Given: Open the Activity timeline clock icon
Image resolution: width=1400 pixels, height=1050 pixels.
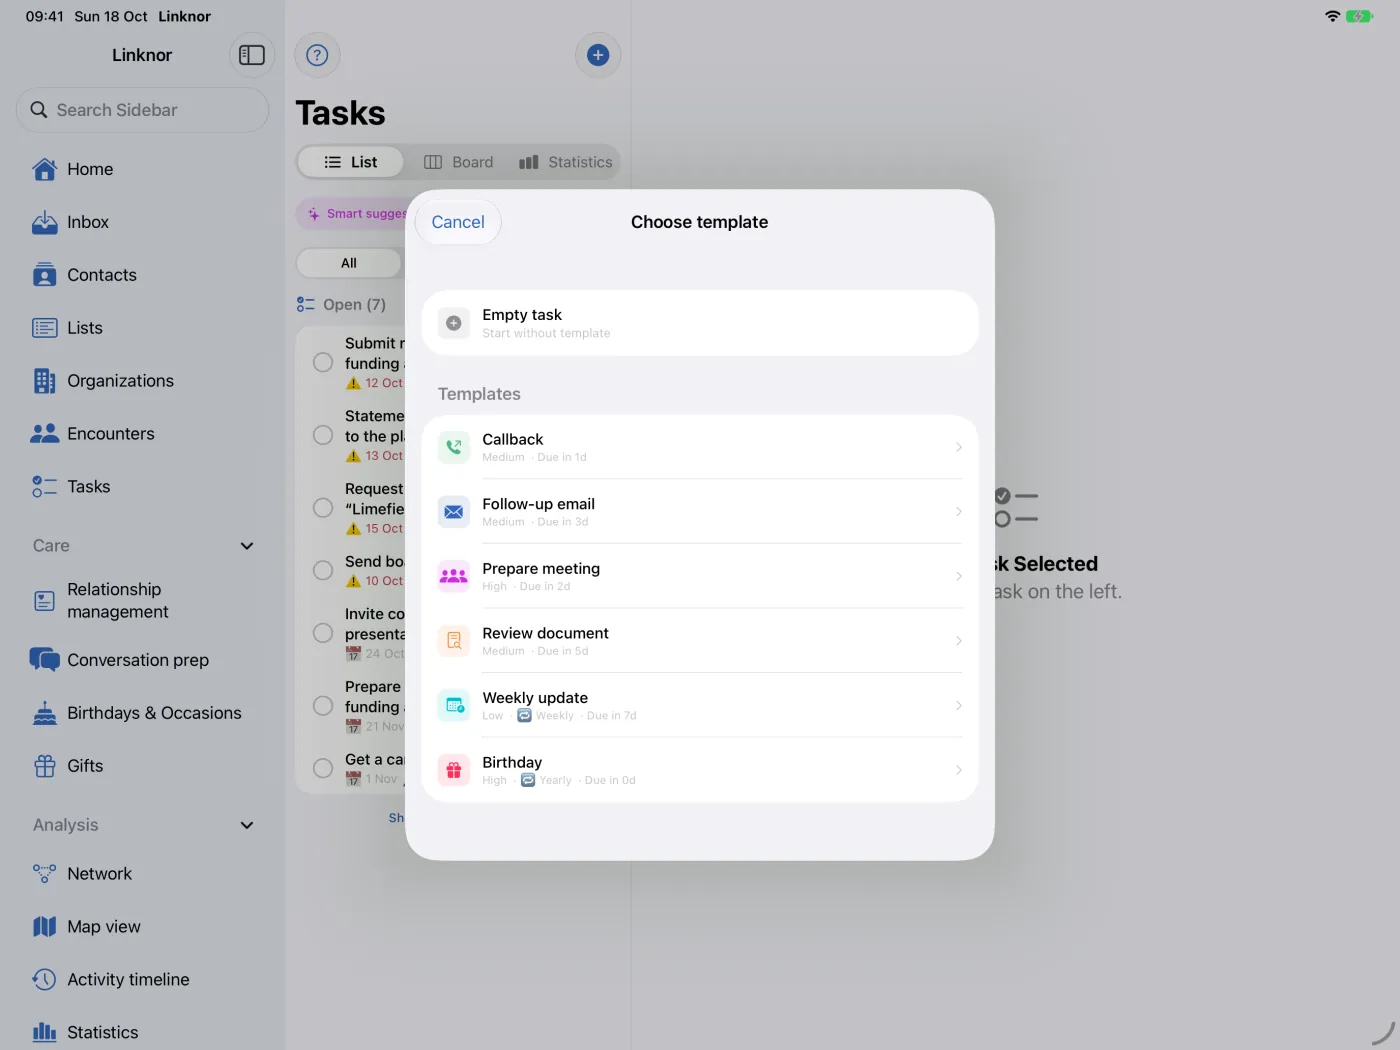Looking at the screenshot, I should click(45, 980).
